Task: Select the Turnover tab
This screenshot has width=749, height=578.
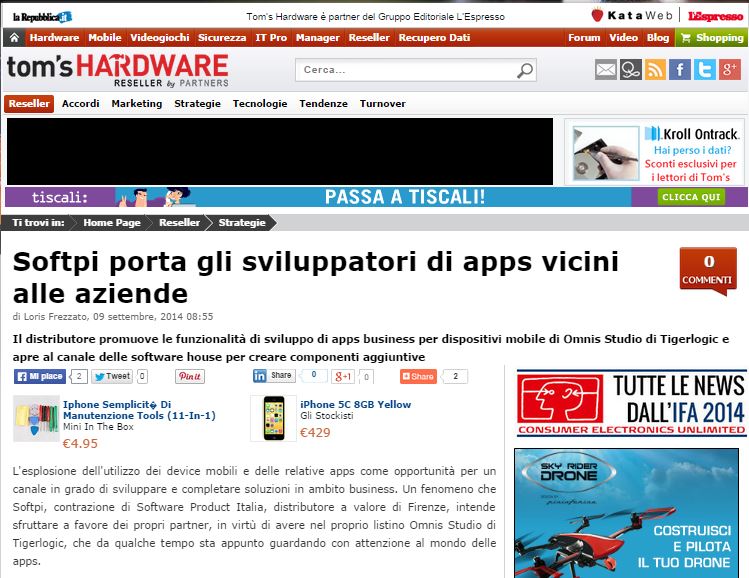Action: (x=383, y=104)
